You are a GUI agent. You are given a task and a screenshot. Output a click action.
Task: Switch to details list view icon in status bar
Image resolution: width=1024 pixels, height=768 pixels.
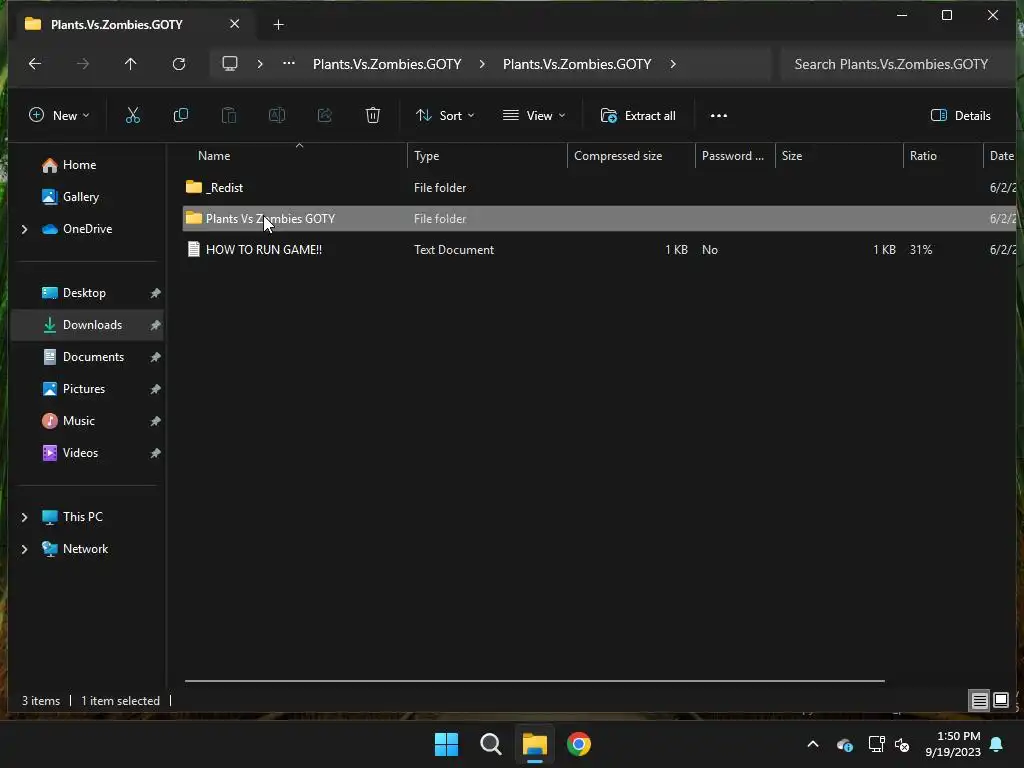980,701
